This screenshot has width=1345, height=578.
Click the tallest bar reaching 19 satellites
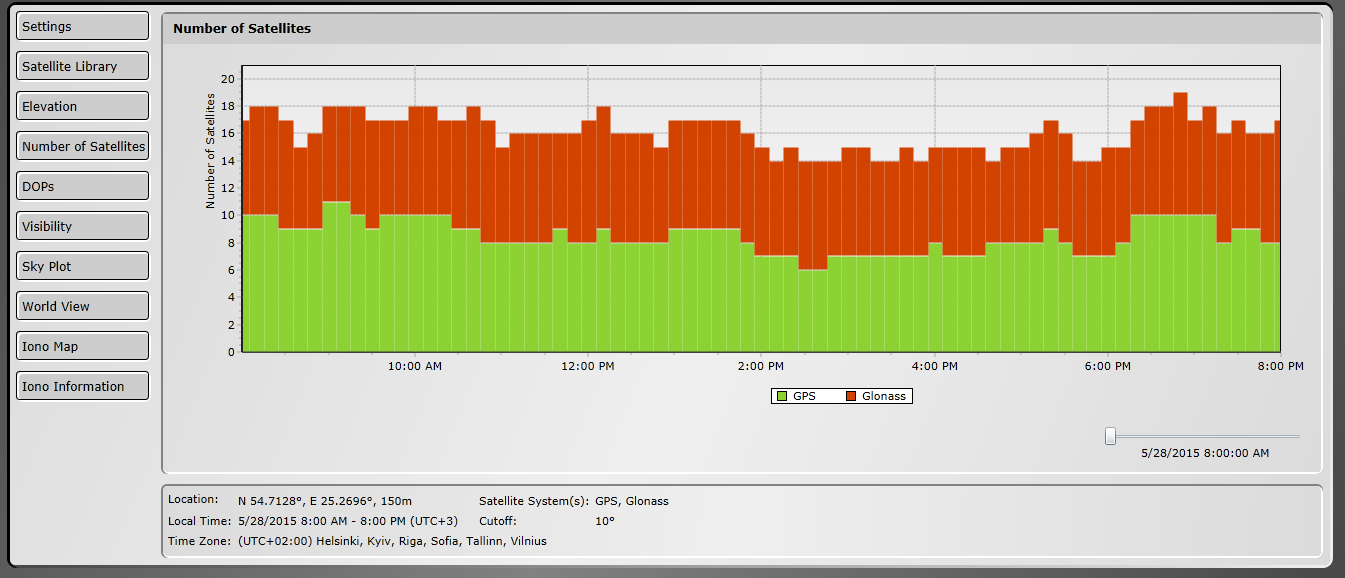[1180, 222]
